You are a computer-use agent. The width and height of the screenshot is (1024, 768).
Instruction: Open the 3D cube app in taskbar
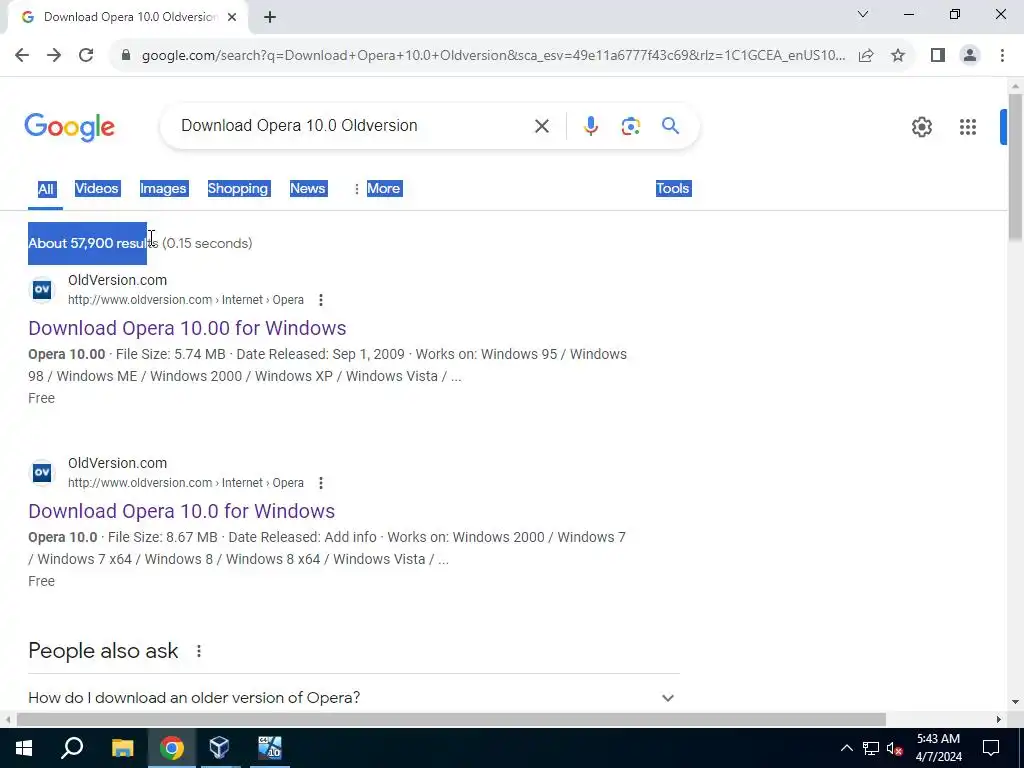point(219,748)
